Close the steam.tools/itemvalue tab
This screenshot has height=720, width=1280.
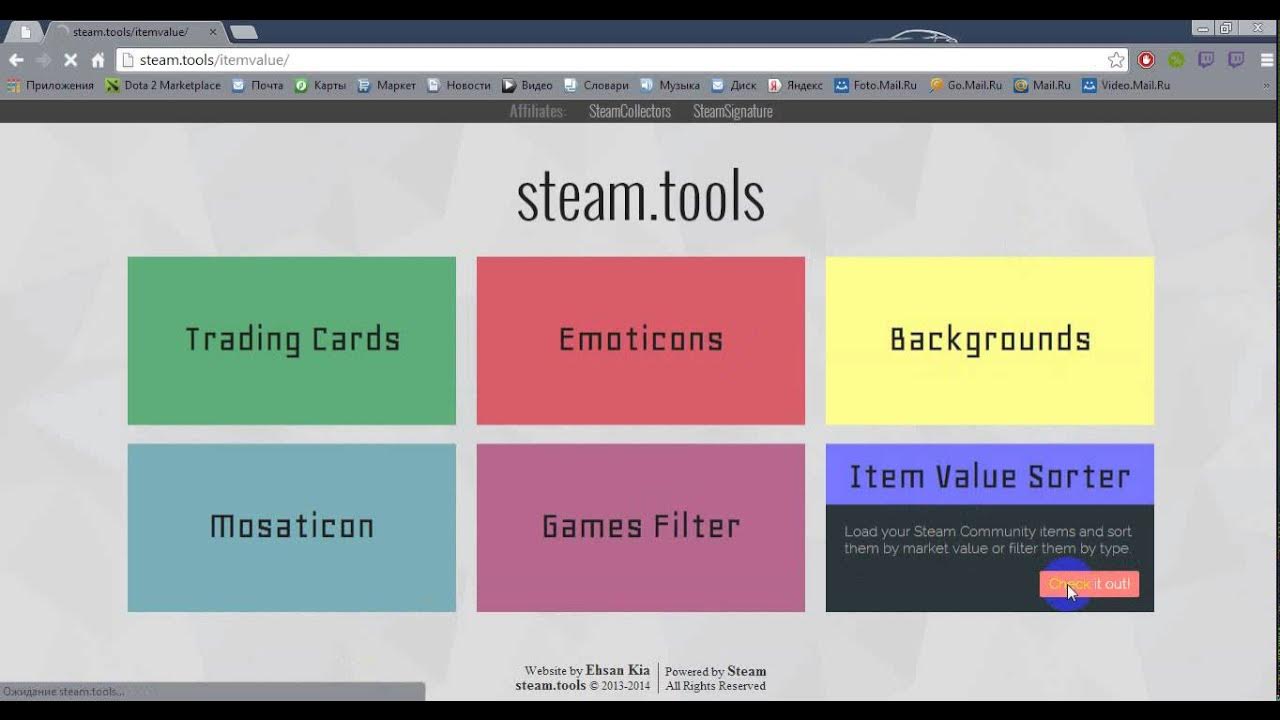[x=212, y=32]
